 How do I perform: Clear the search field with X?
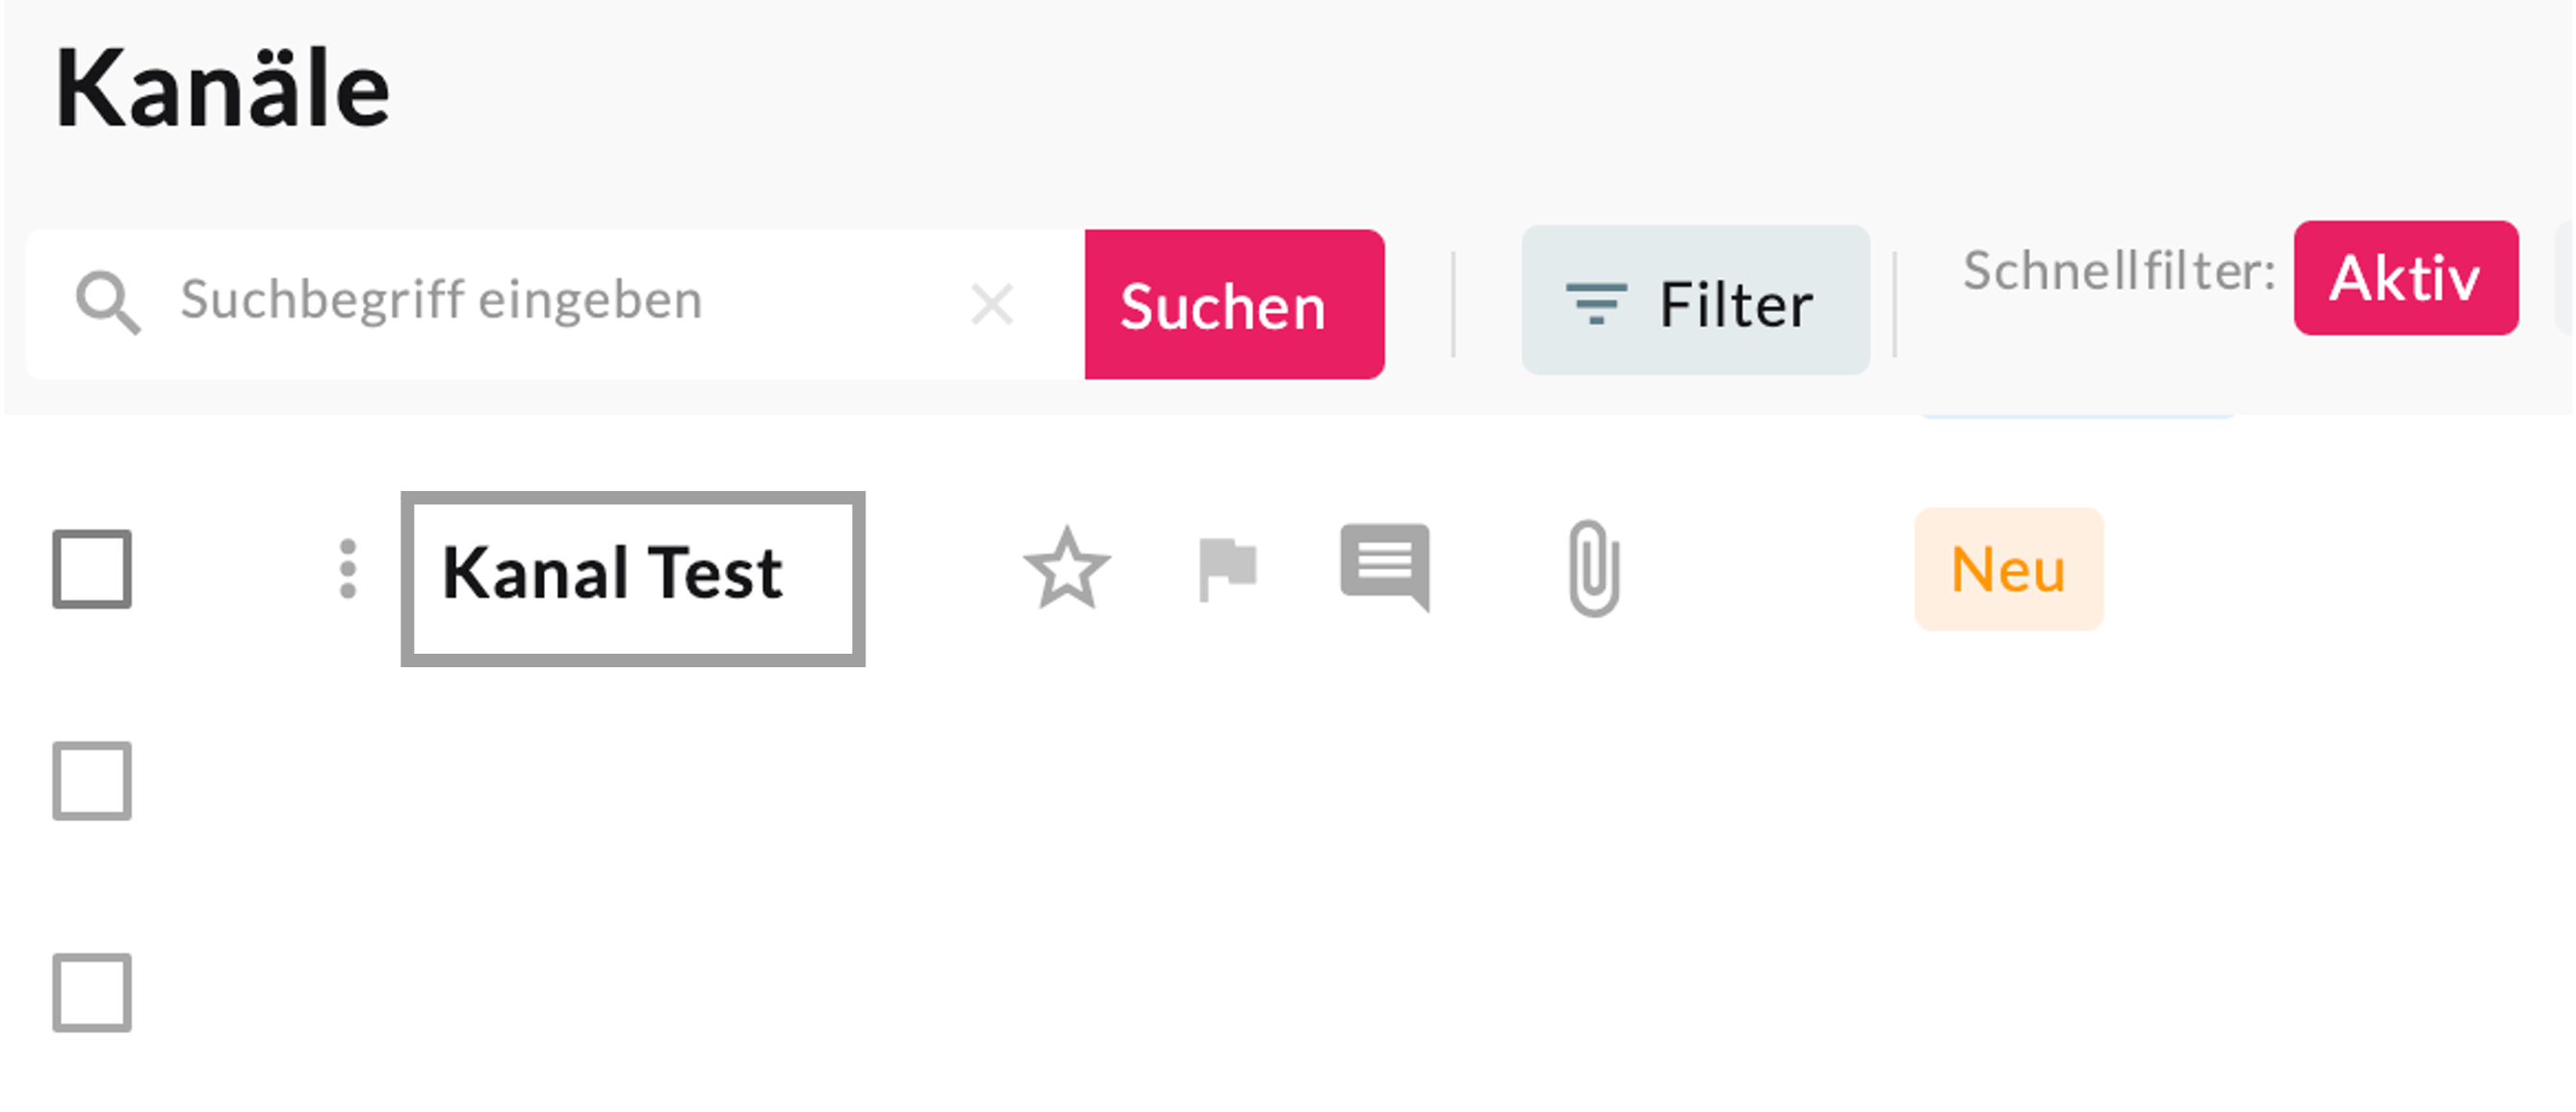pos(992,304)
